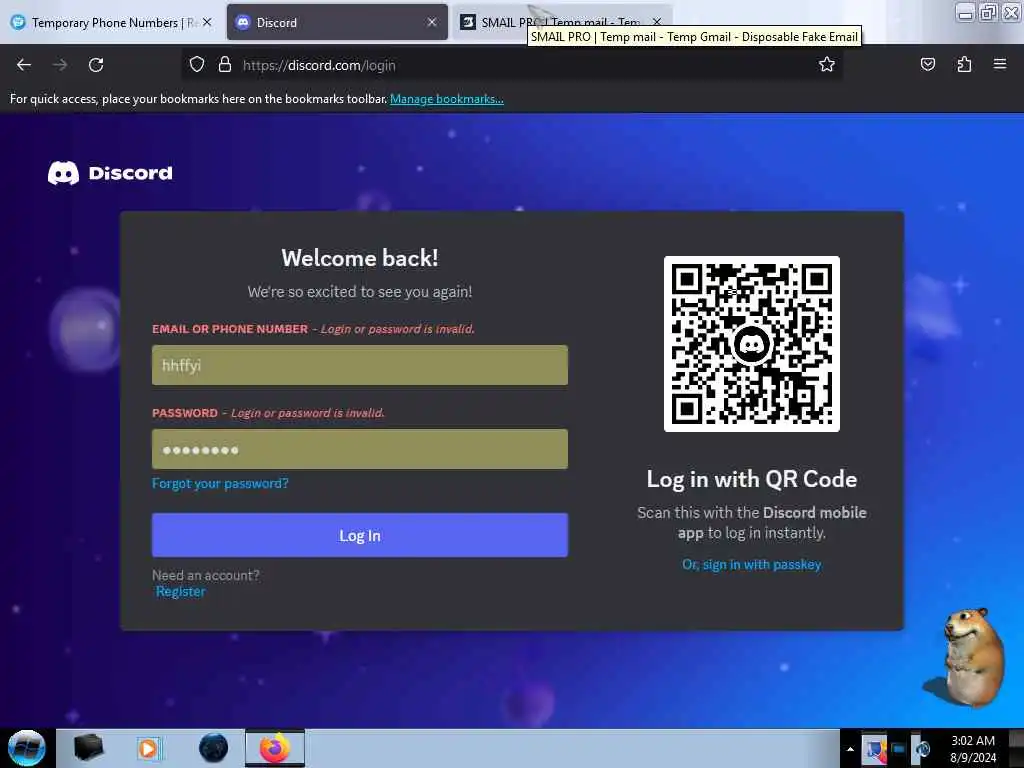Click the email or phone number field
Viewport: 1024px width, 768px height.
coord(360,365)
